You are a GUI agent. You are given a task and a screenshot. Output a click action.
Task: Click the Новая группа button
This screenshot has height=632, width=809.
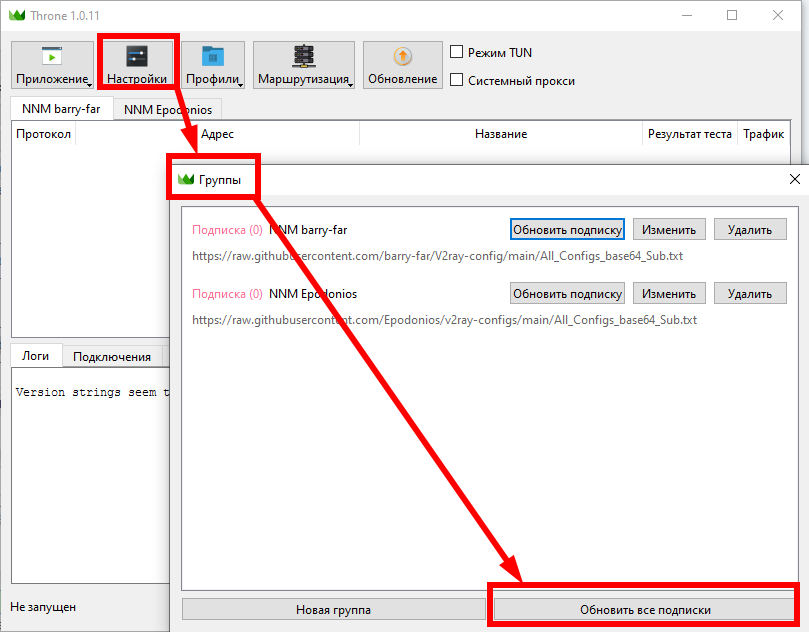(x=333, y=609)
